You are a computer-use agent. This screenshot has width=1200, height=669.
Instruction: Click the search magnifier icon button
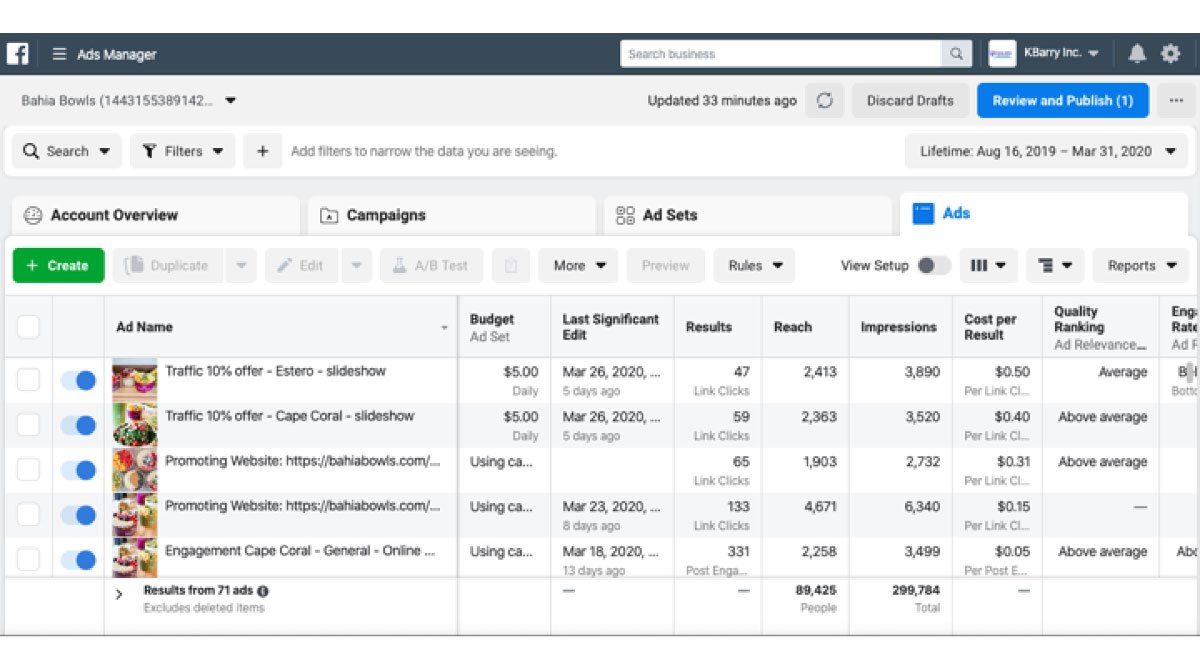point(956,54)
